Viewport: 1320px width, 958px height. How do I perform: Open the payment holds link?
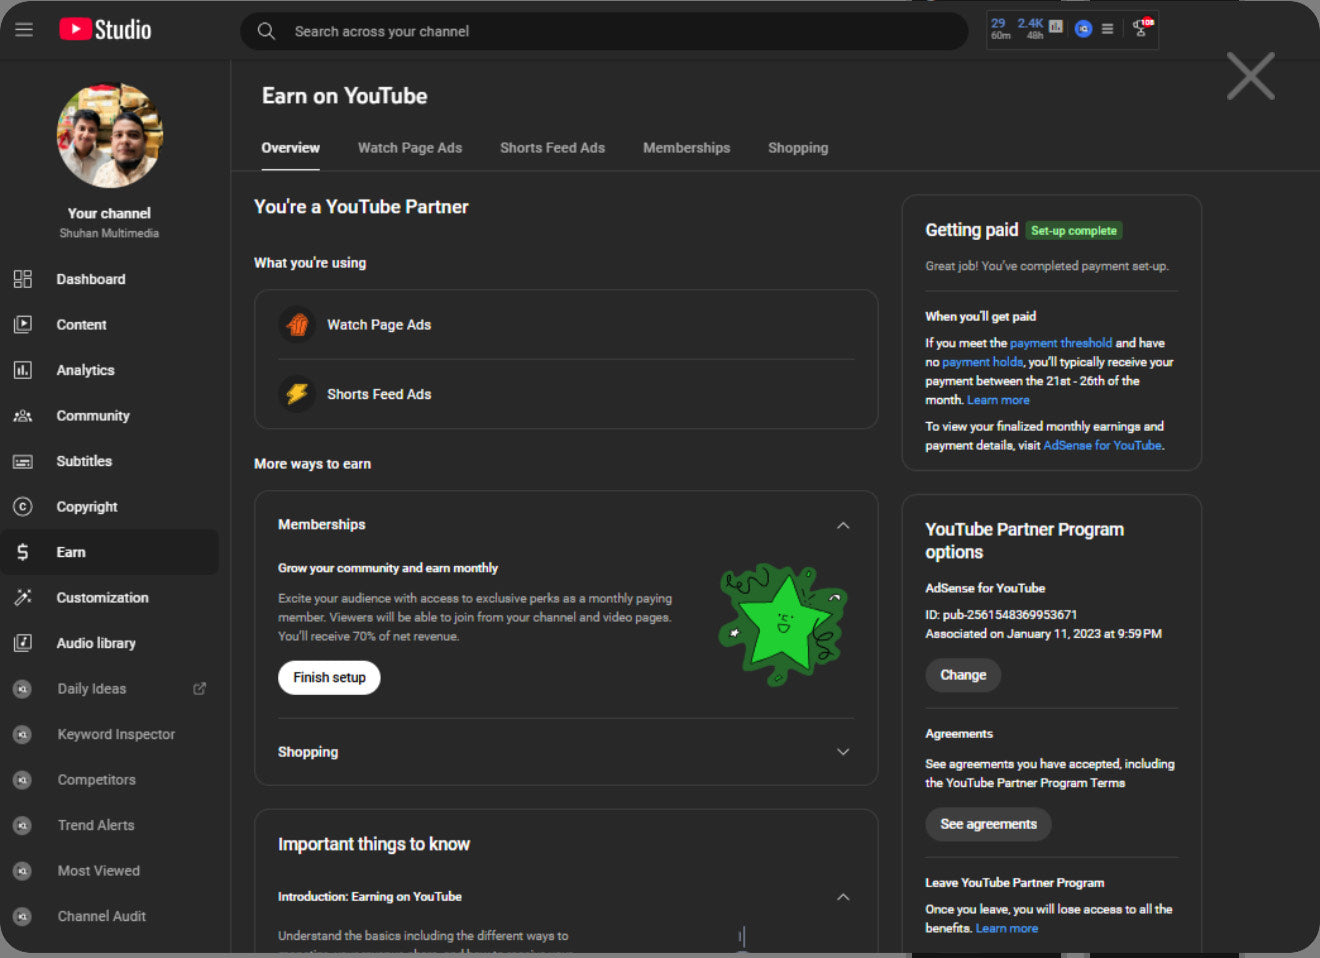[x=982, y=362]
